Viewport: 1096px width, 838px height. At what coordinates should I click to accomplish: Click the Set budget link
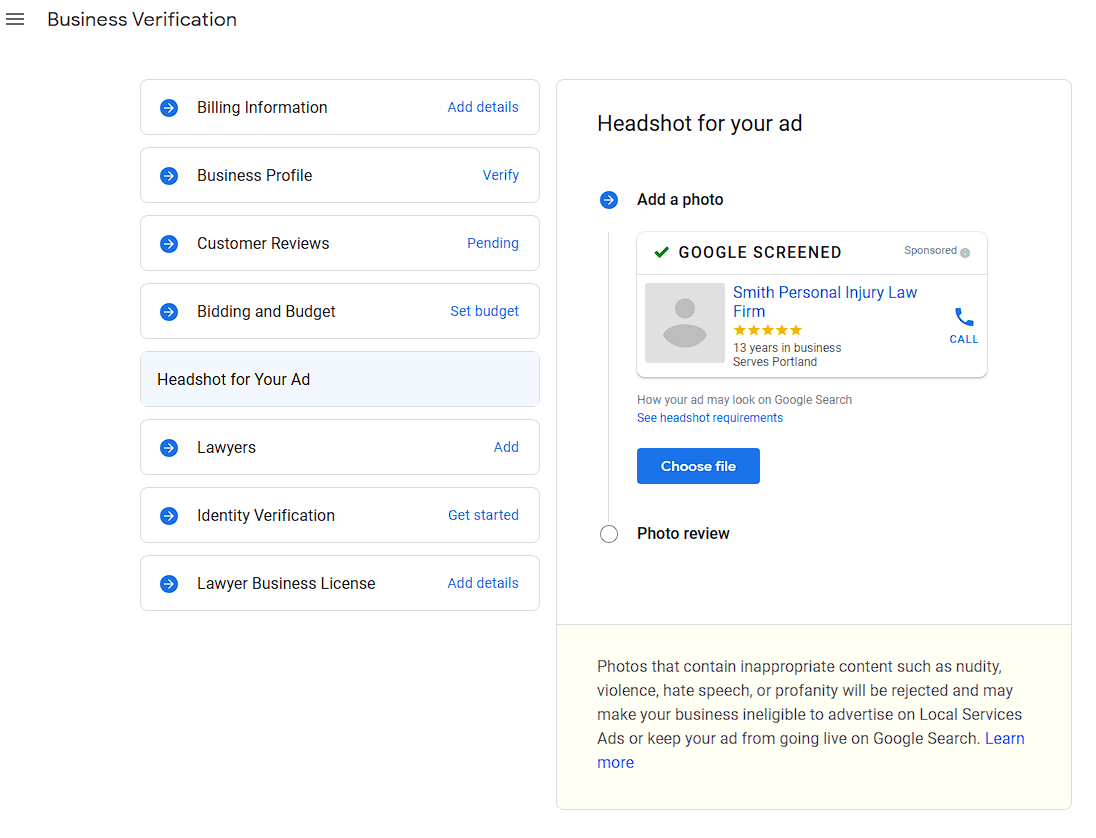point(484,312)
